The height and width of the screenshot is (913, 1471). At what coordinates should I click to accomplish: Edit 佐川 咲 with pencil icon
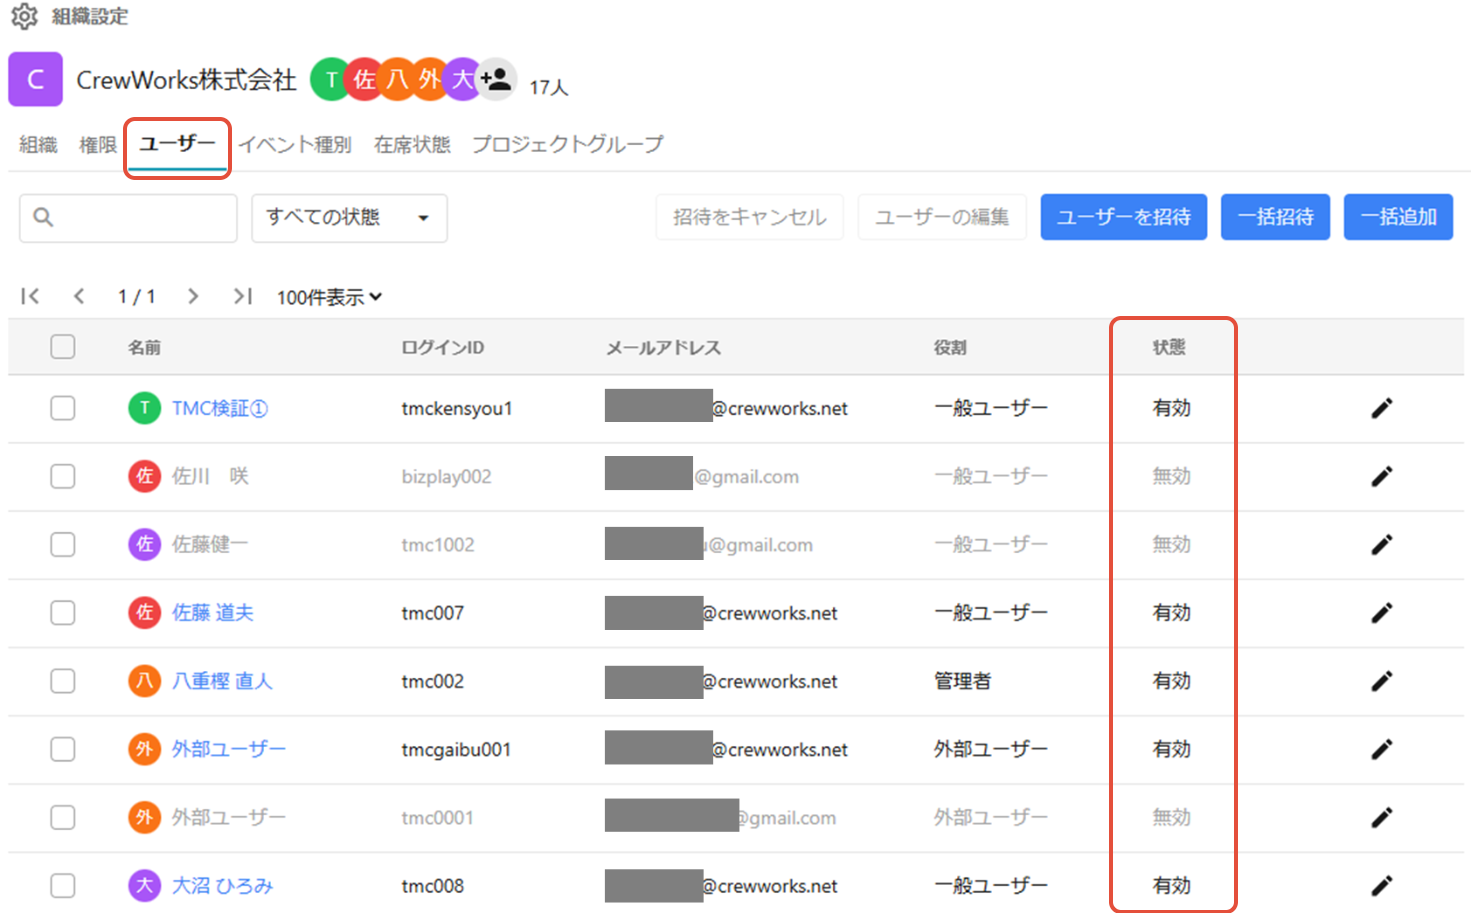(x=1382, y=476)
